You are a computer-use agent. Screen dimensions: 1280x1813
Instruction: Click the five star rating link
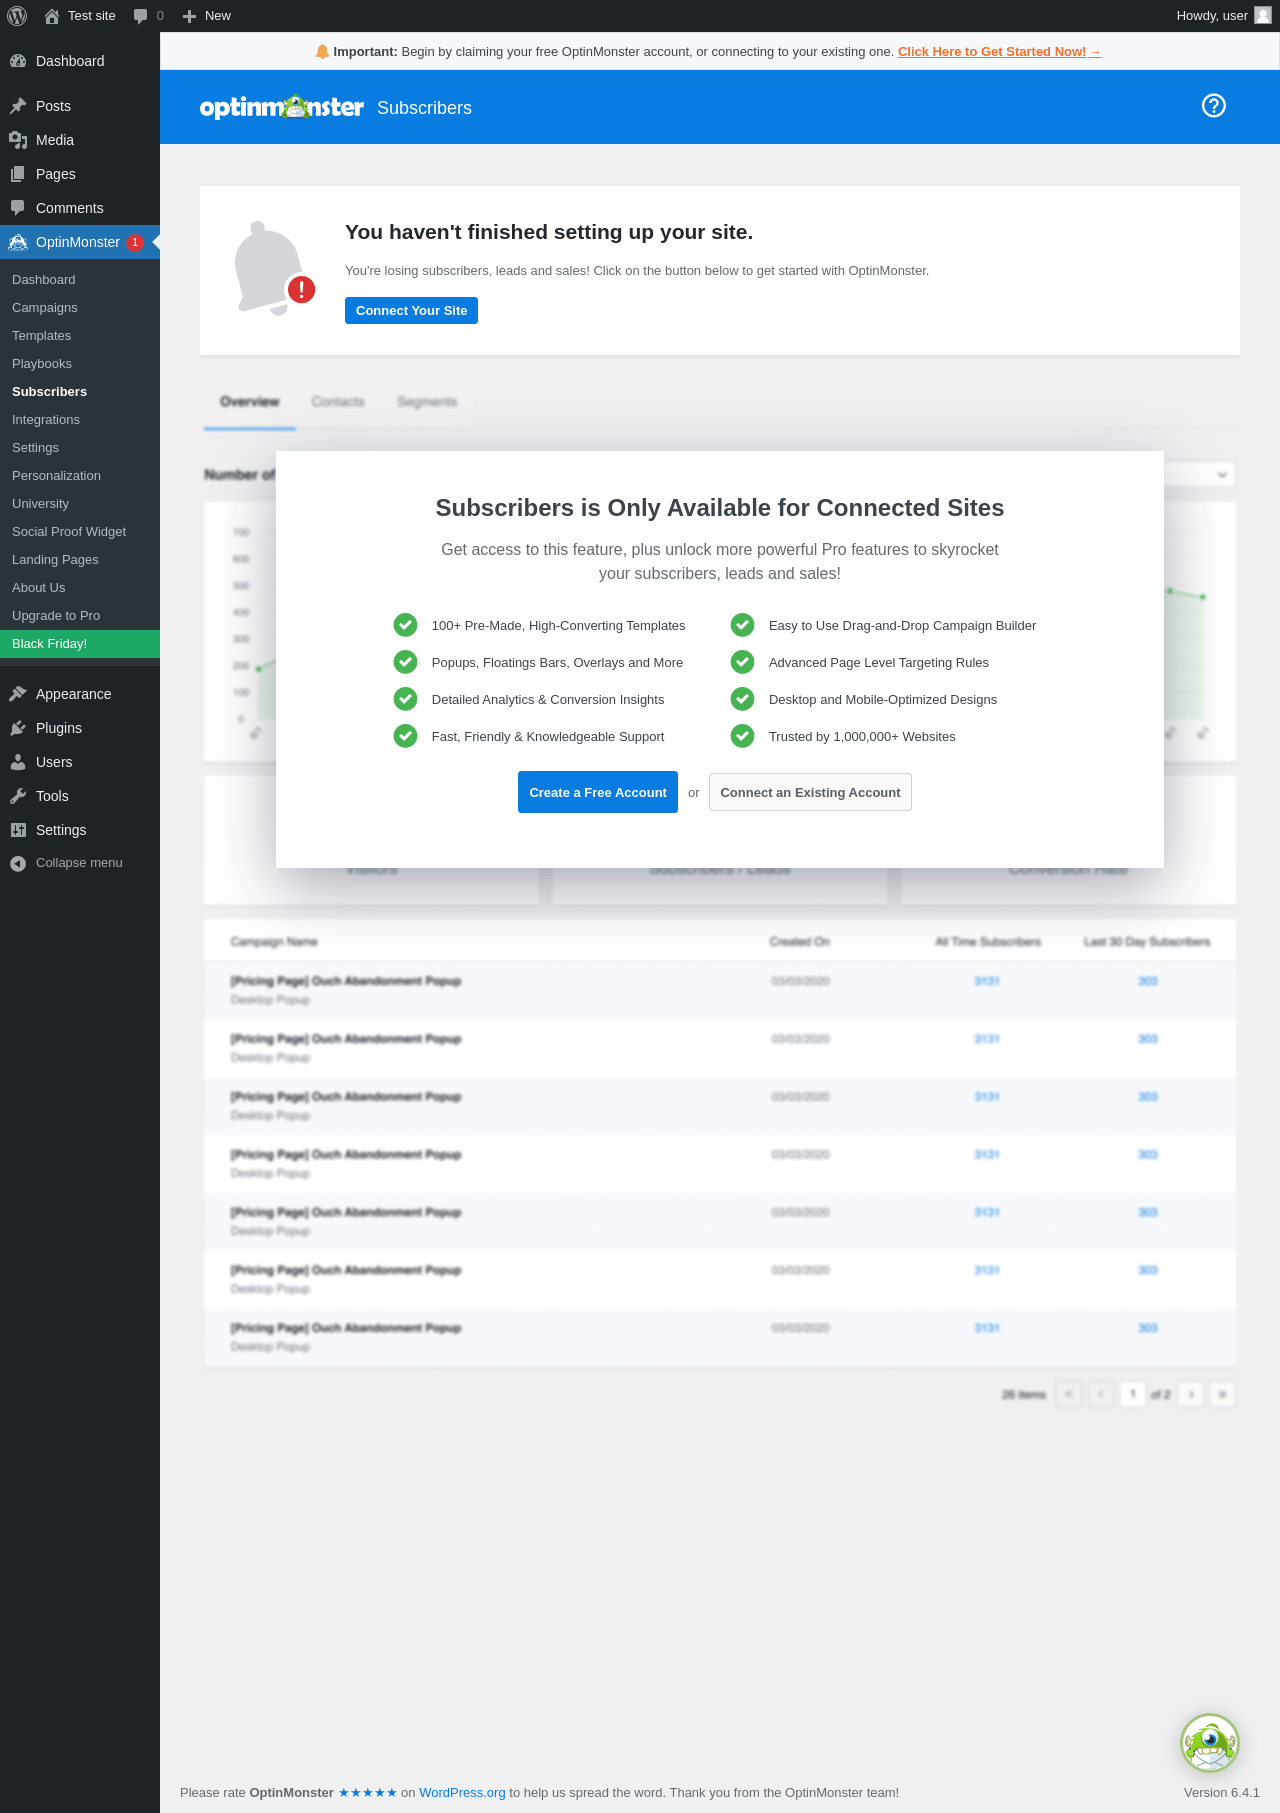[368, 1793]
